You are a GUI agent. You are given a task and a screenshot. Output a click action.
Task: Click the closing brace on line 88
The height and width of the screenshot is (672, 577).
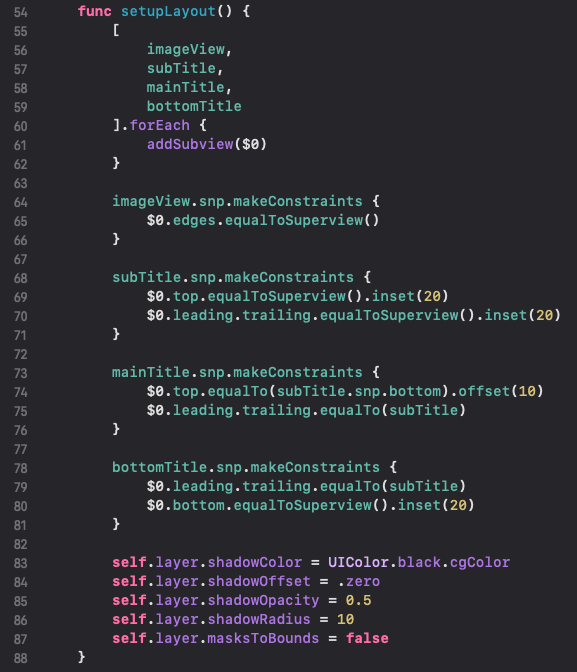click(x=81, y=657)
